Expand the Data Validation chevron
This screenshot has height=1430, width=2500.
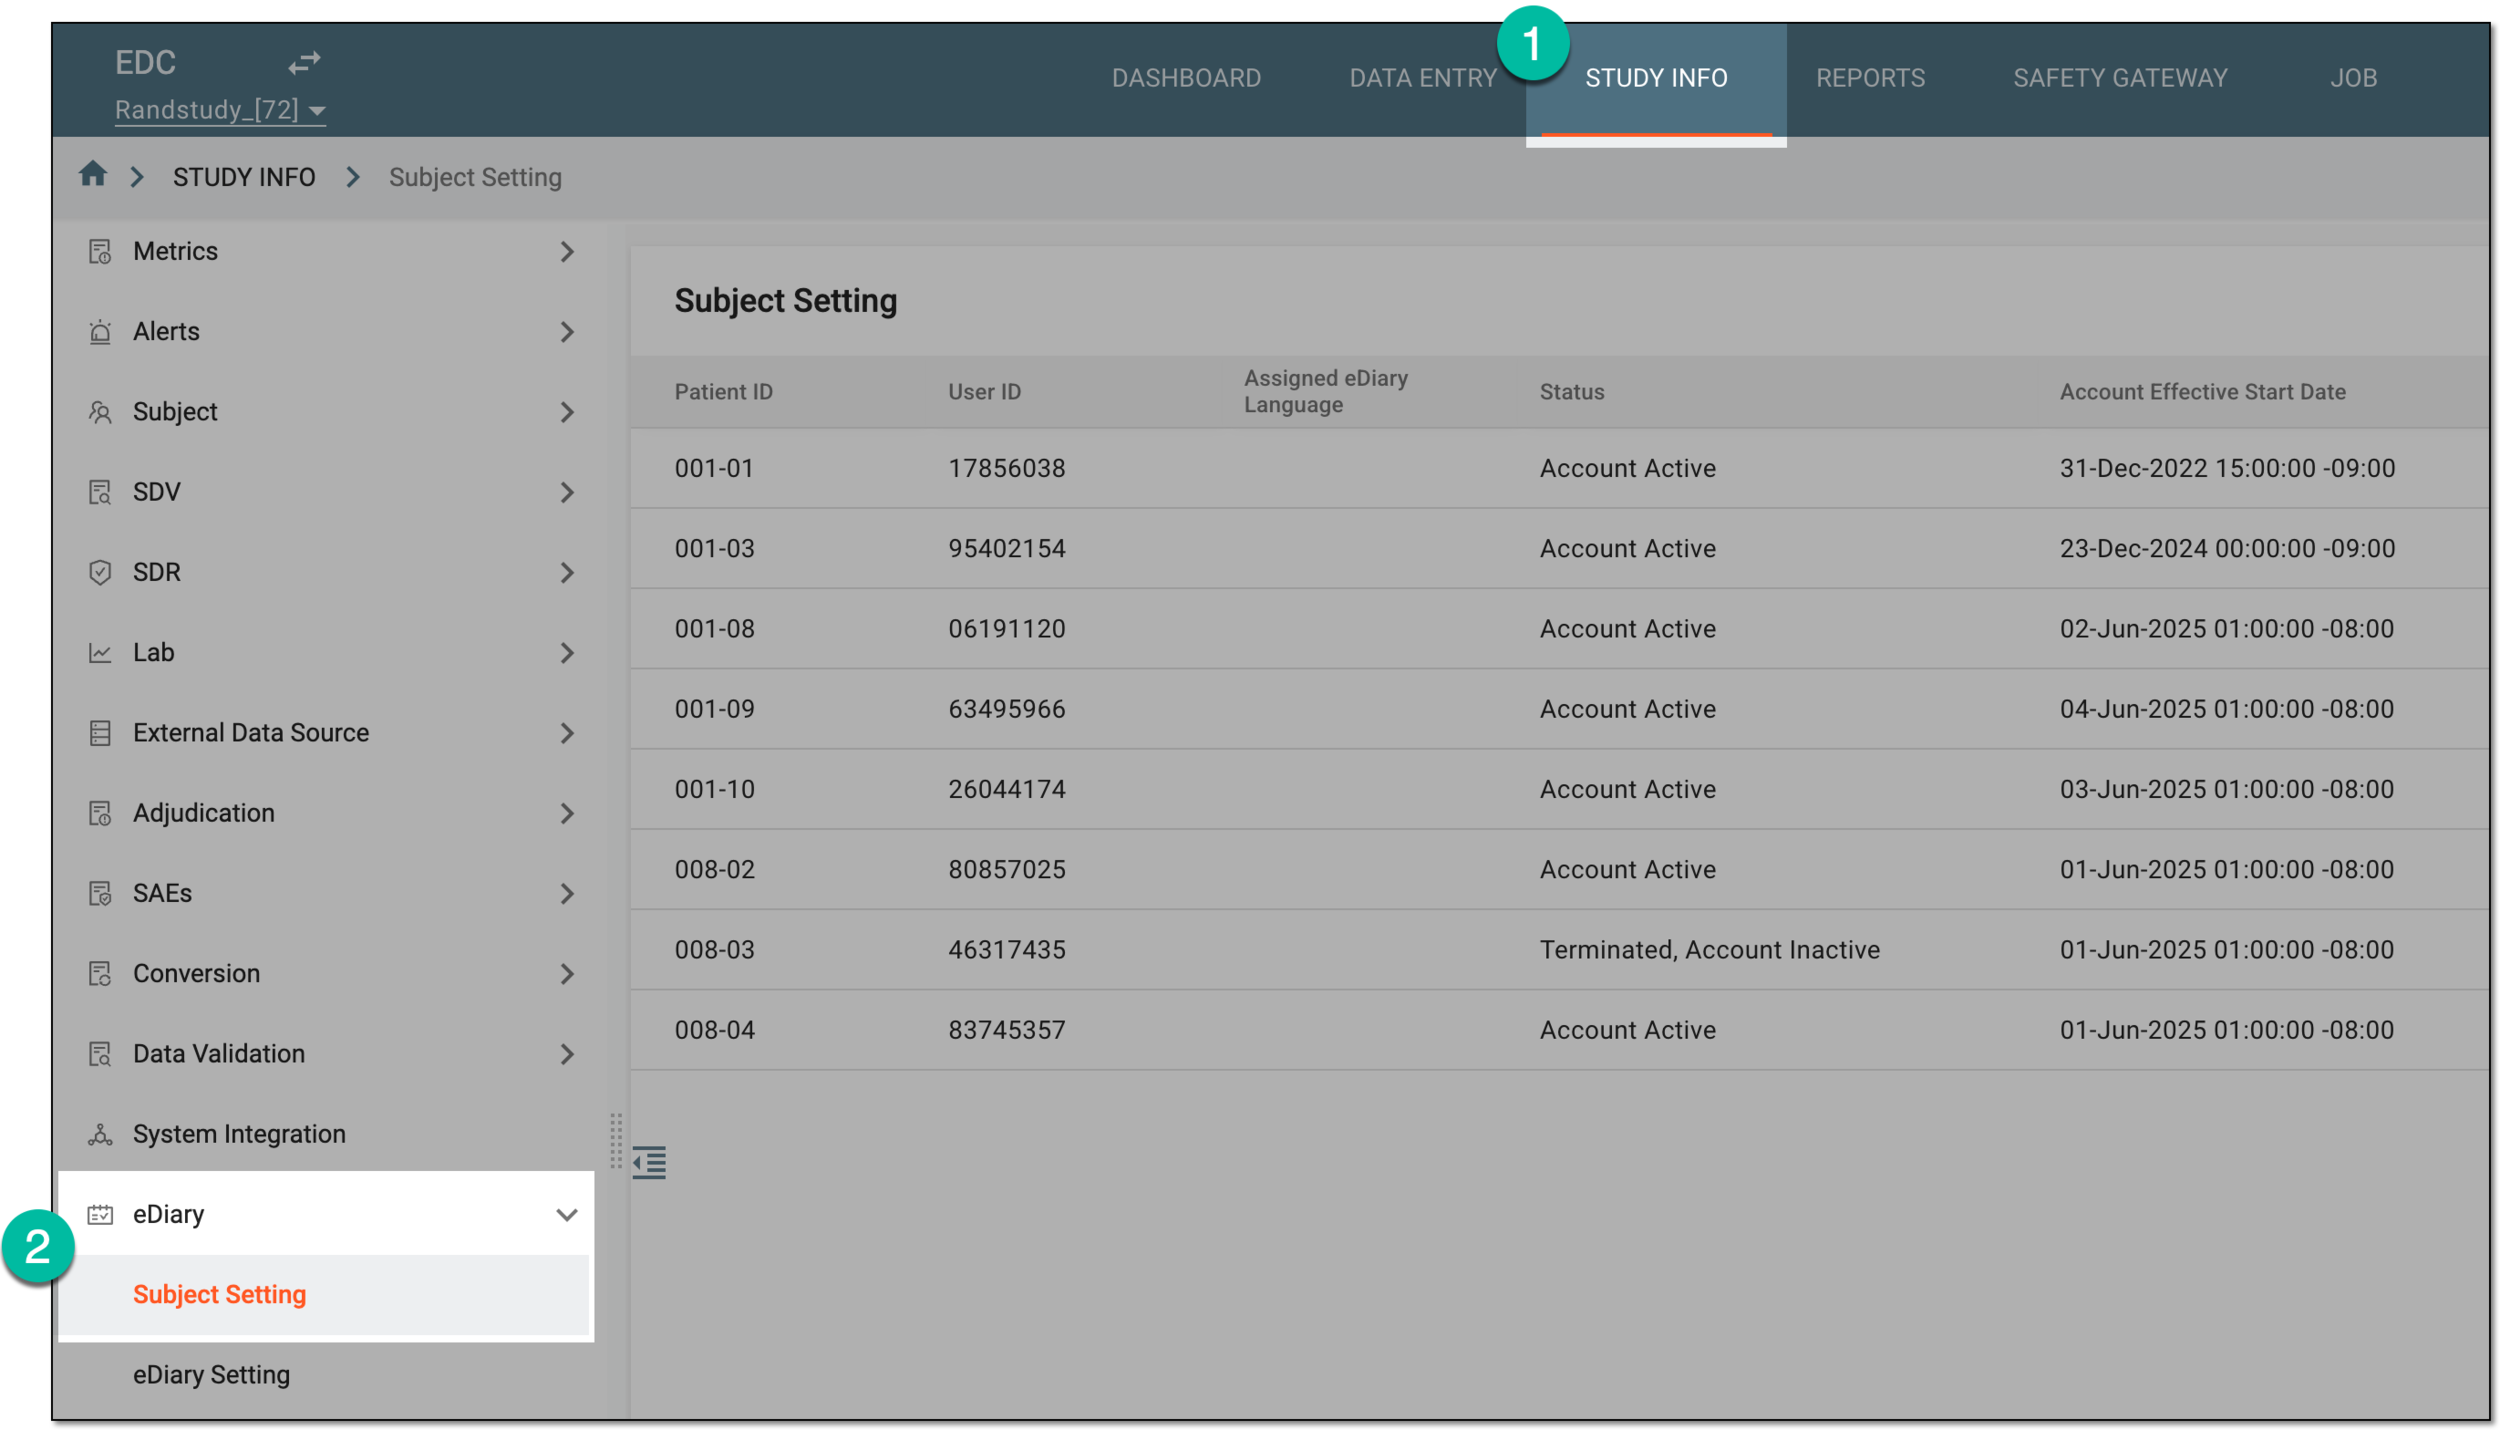coord(567,1054)
